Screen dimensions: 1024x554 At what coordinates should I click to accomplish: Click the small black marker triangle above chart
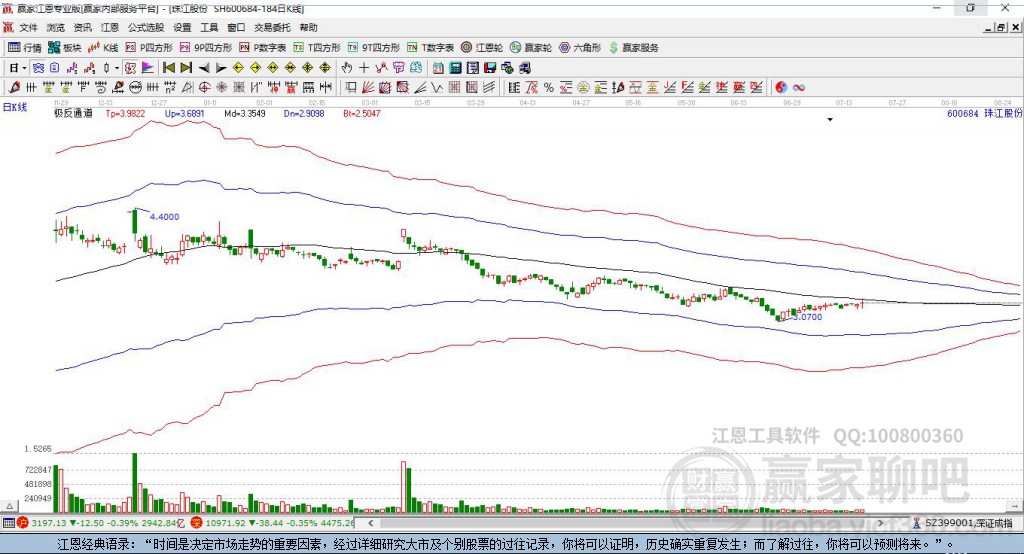[830, 120]
